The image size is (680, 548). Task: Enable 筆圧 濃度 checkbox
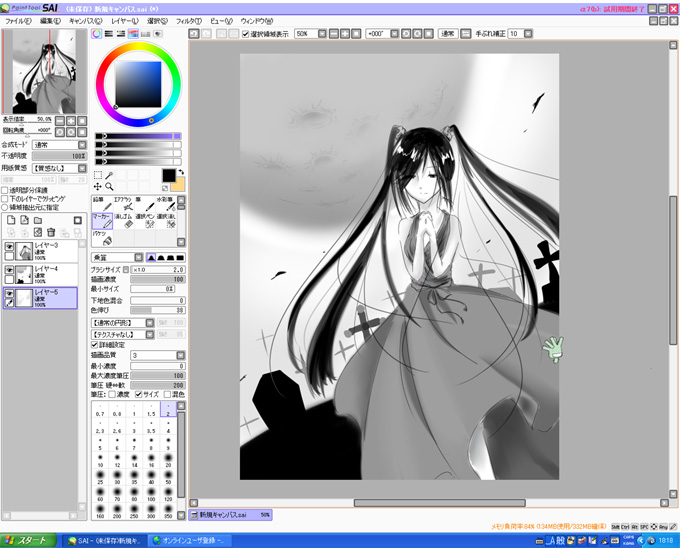tap(112, 395)
